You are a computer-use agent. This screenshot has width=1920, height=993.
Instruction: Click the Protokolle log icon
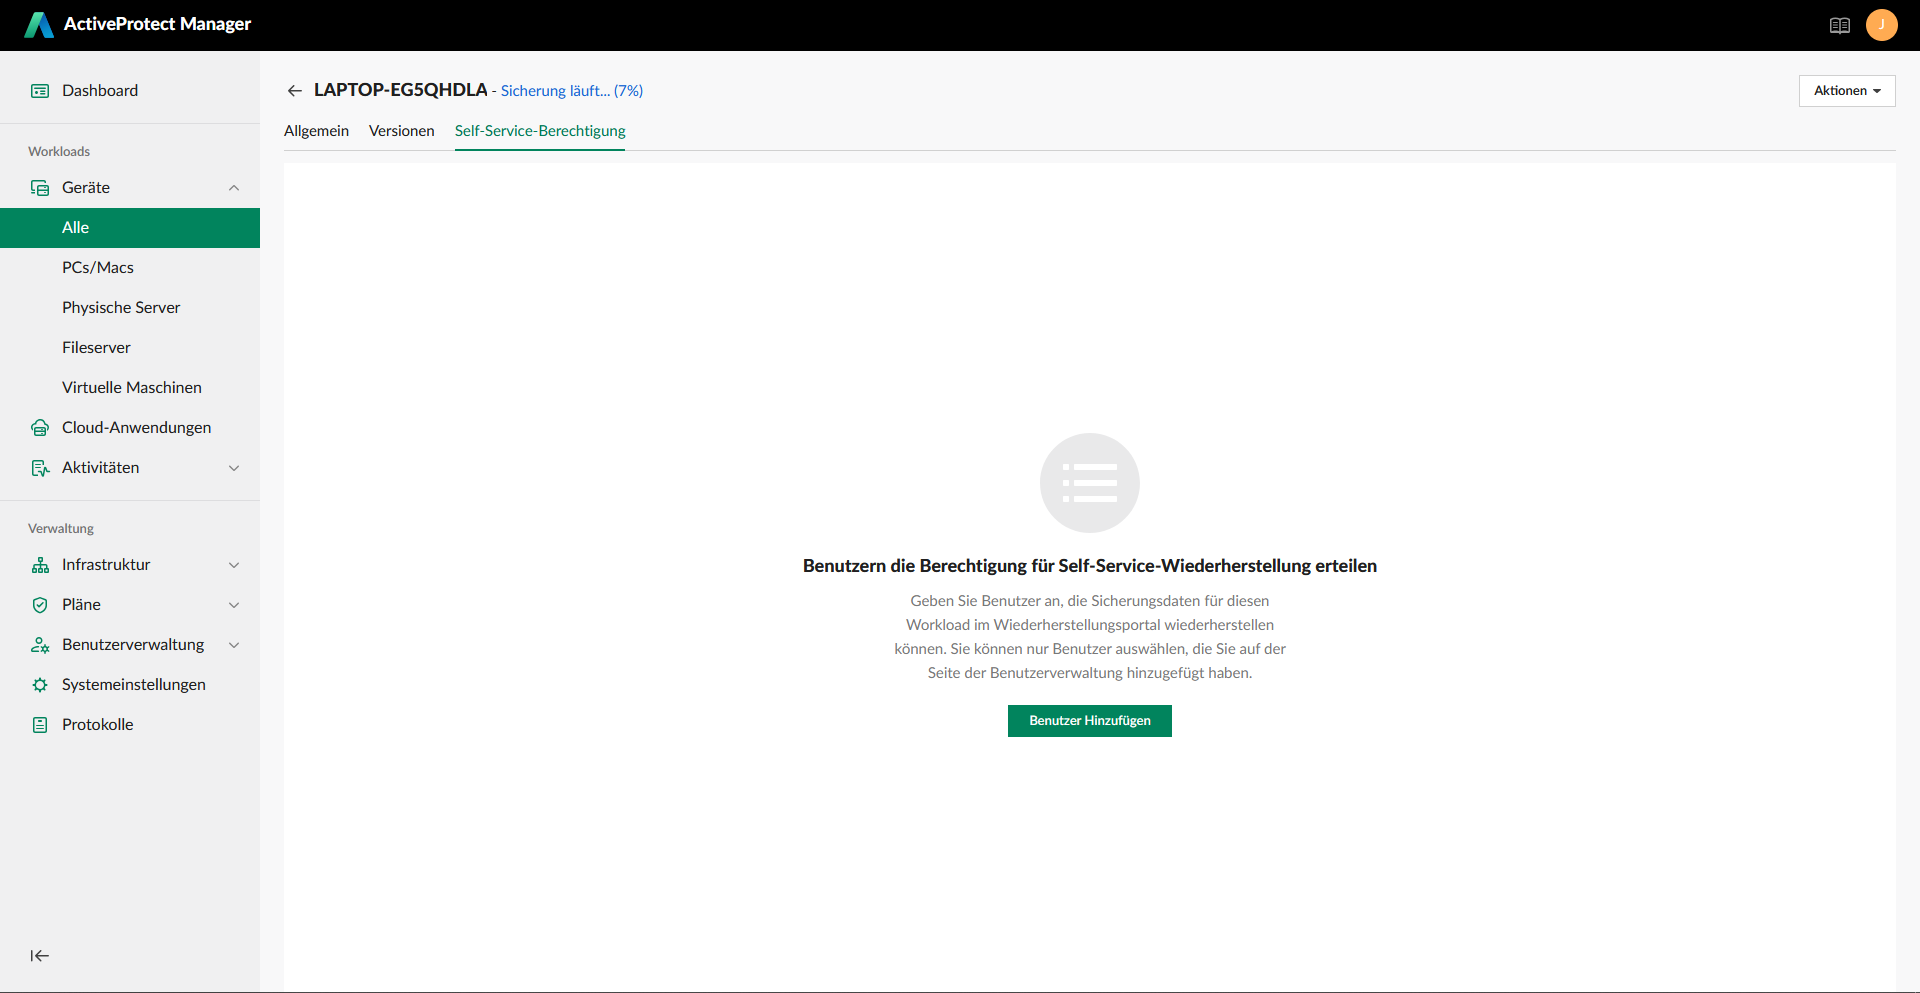point(40,725)
